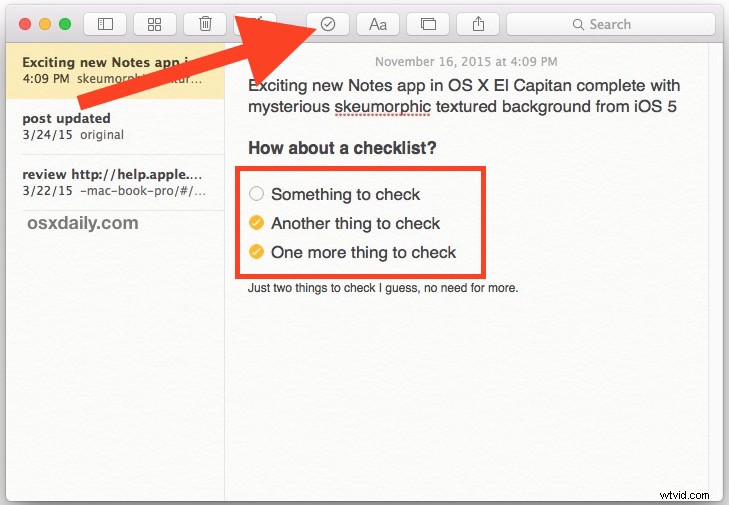Delete the note with trash icon

pyautogui.click(x=205, y=24)
